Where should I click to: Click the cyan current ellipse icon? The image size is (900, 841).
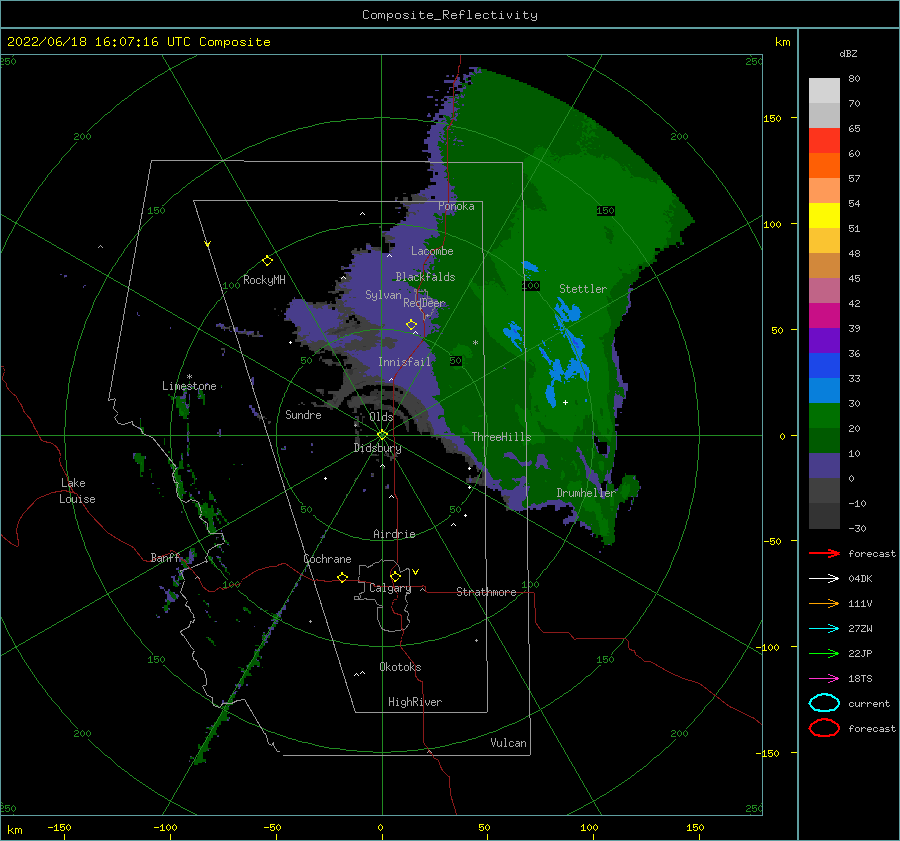824,703
